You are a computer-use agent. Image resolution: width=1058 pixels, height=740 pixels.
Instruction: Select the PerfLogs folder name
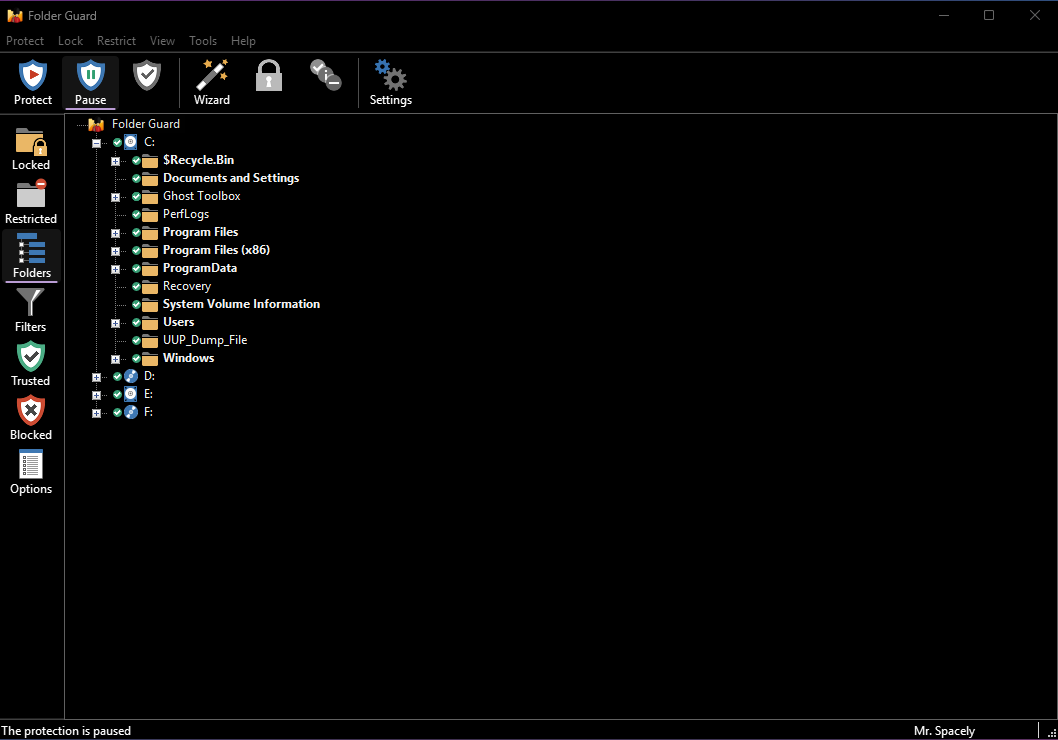point(186,215)
